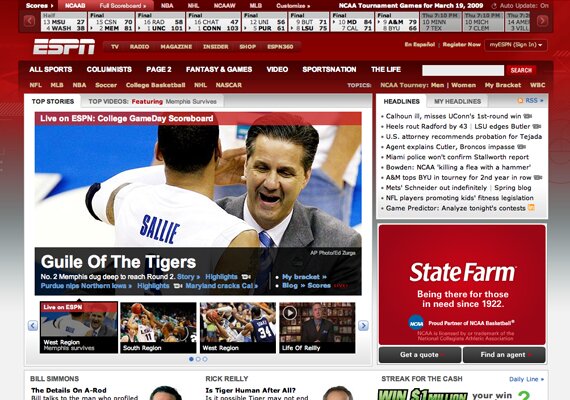This screenshot has width=570, height=400.
Task: Open COLUMNISTS navigation menu
Action: [x=109, y=69]
